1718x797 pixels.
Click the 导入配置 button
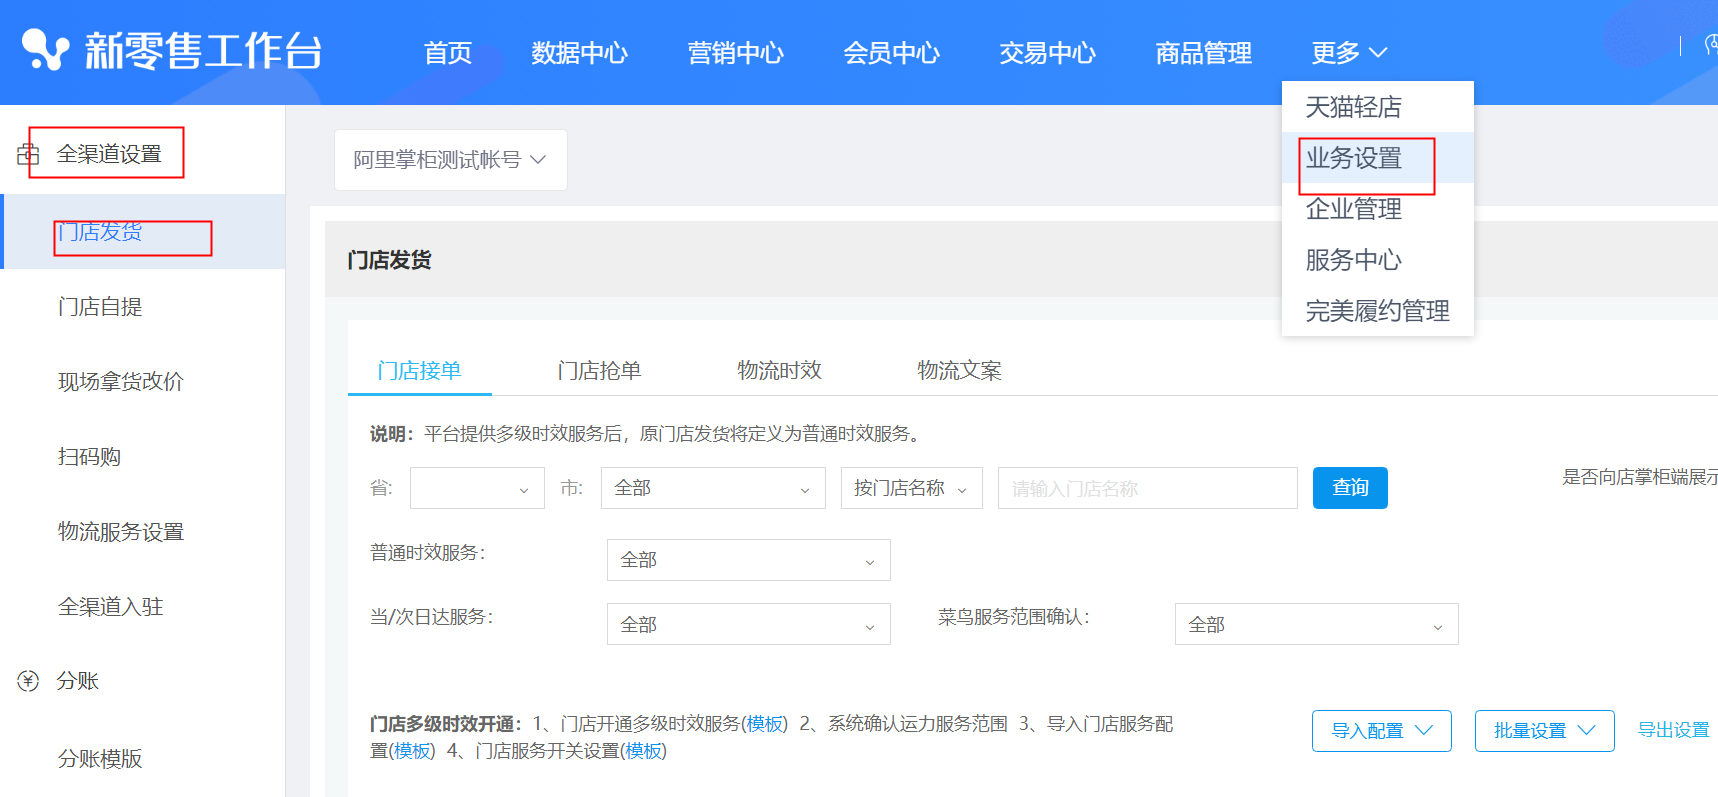[1381, 731]
